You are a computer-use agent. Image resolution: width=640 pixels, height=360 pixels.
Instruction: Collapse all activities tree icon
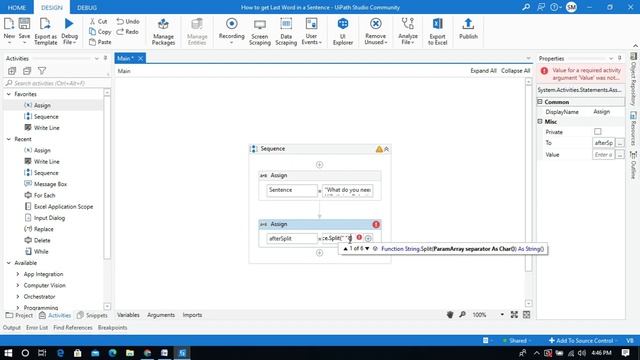(27, 71)
